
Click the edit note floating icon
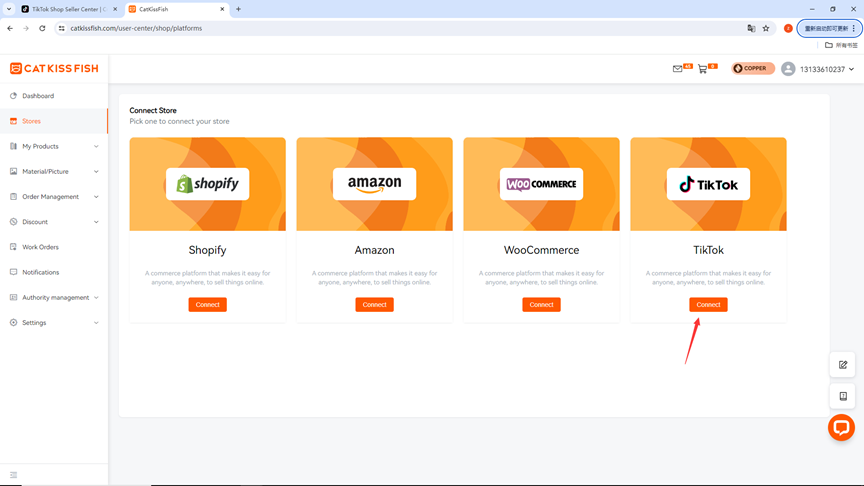843,365
